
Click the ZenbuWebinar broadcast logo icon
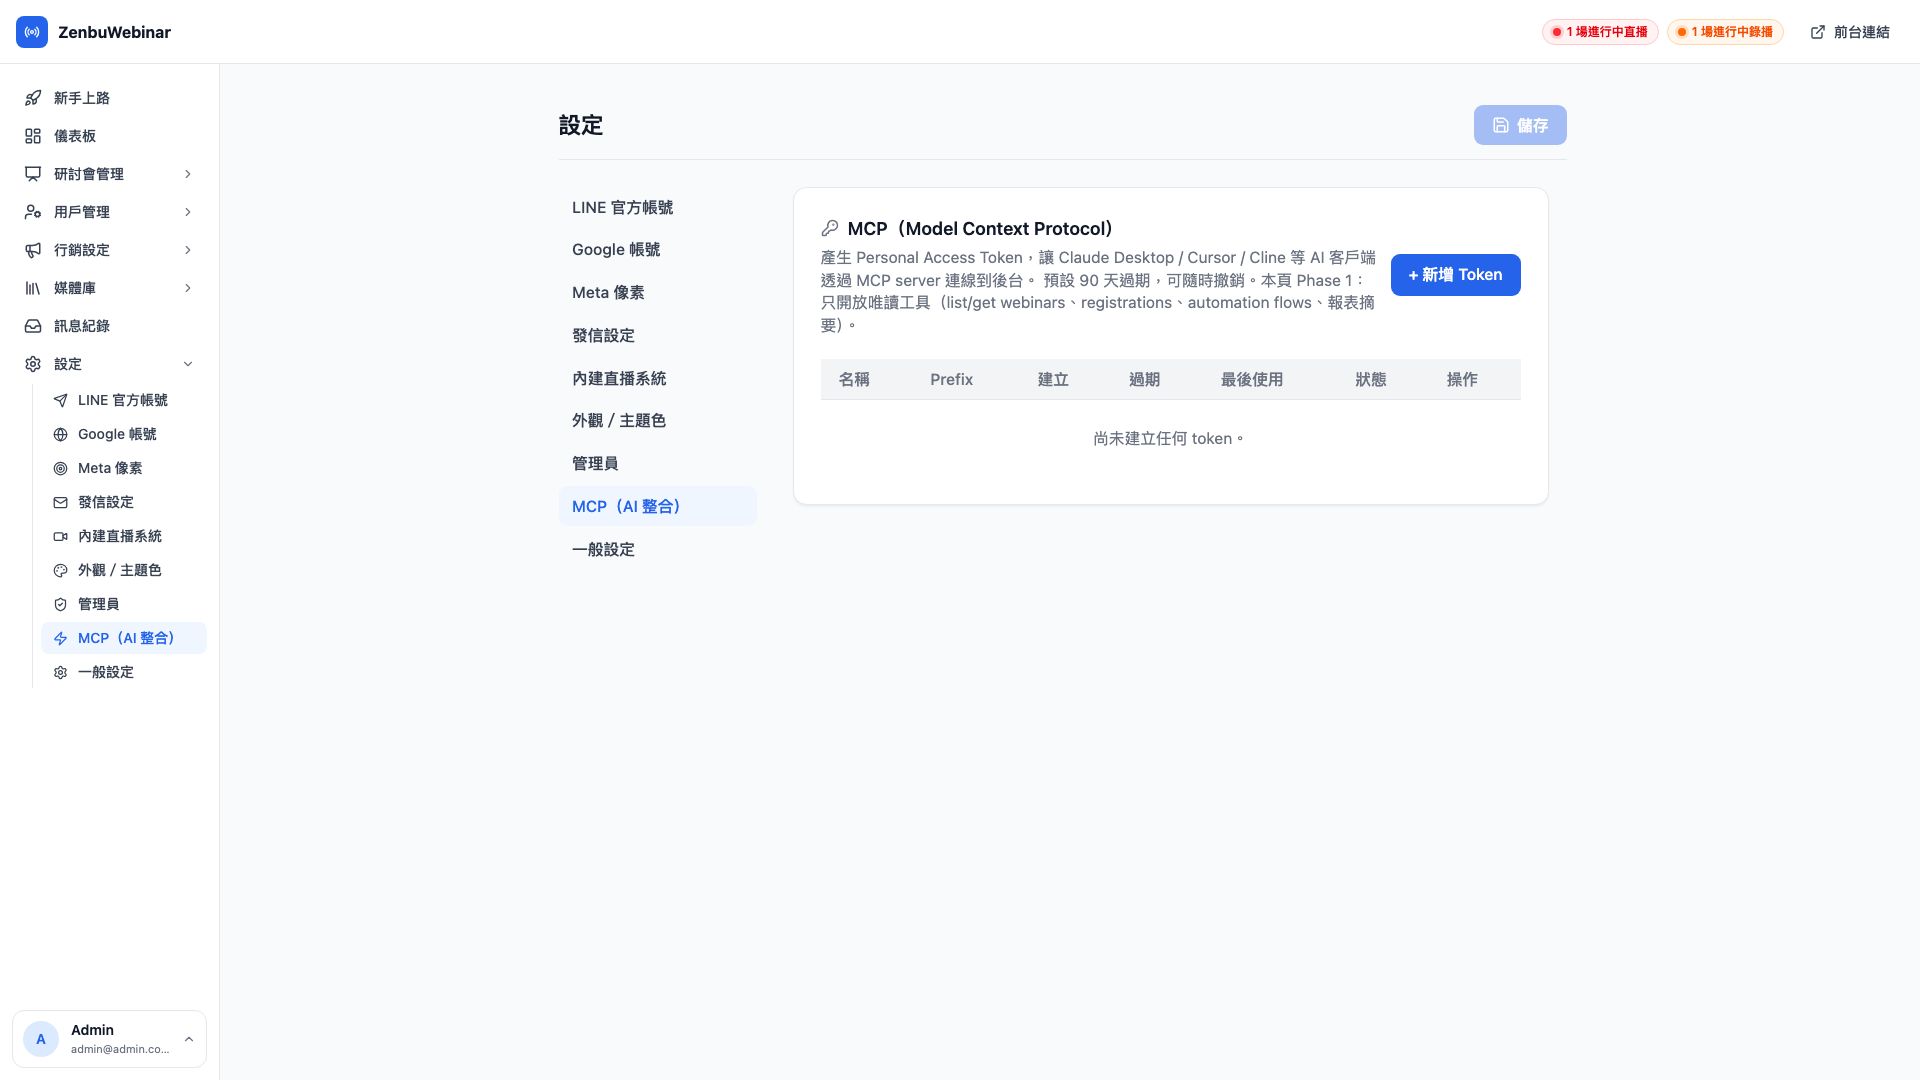(32, 32)
